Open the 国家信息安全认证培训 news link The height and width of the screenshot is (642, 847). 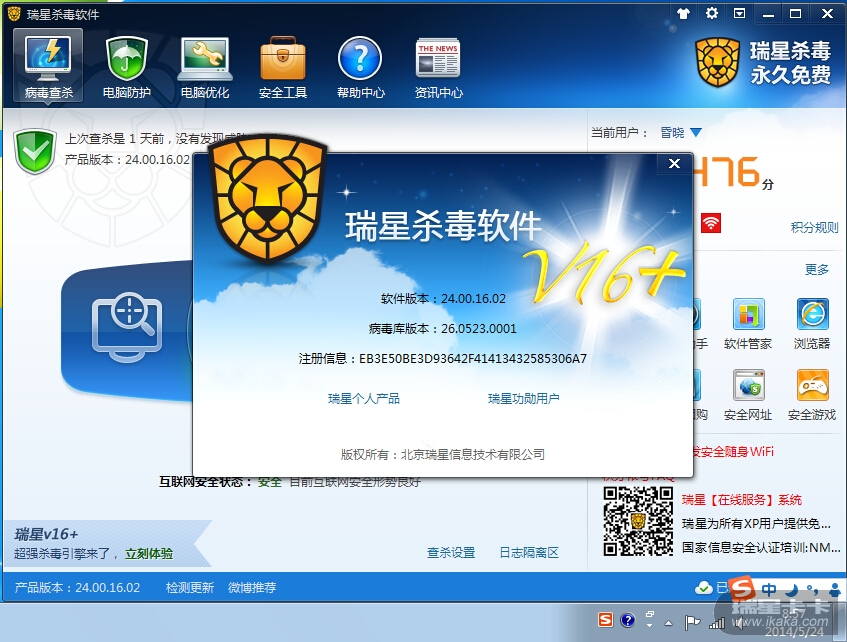pyautogui.click(x=761, y=547)
